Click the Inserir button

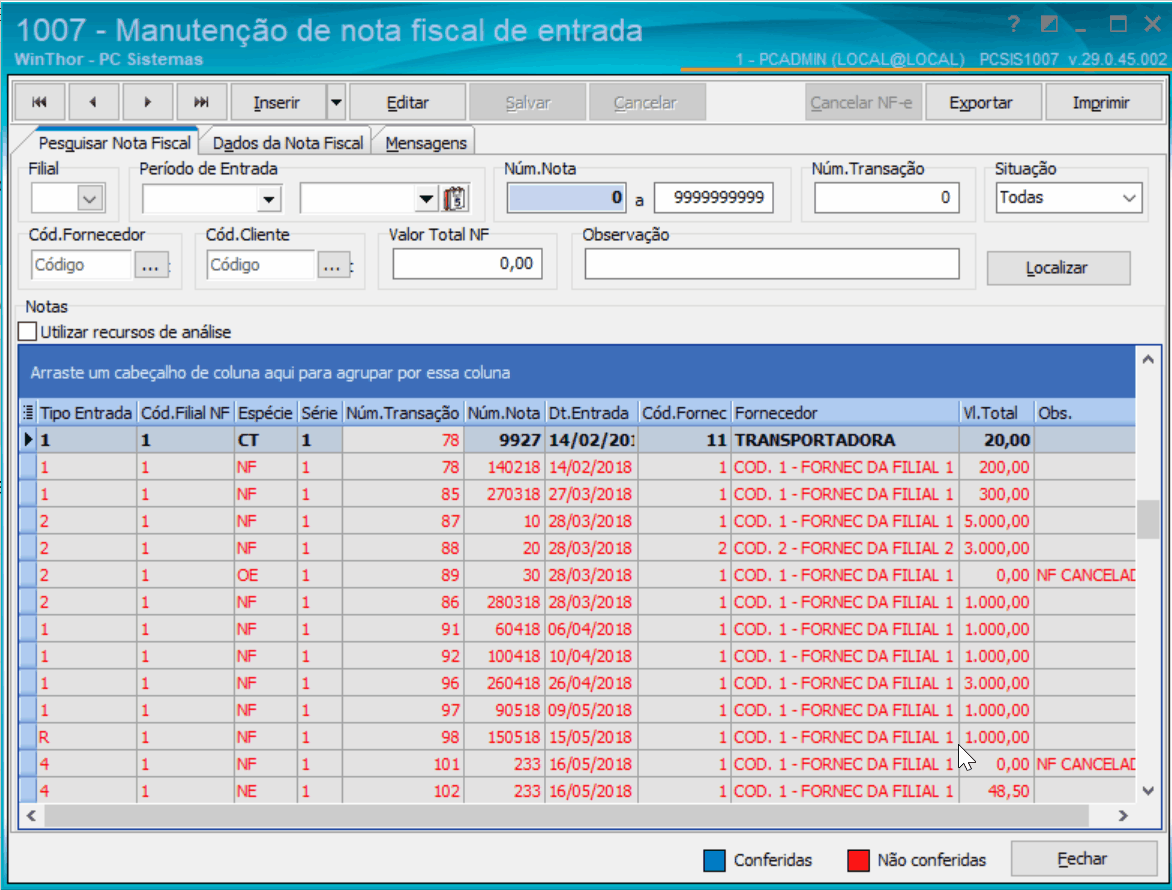click(277, 102)
